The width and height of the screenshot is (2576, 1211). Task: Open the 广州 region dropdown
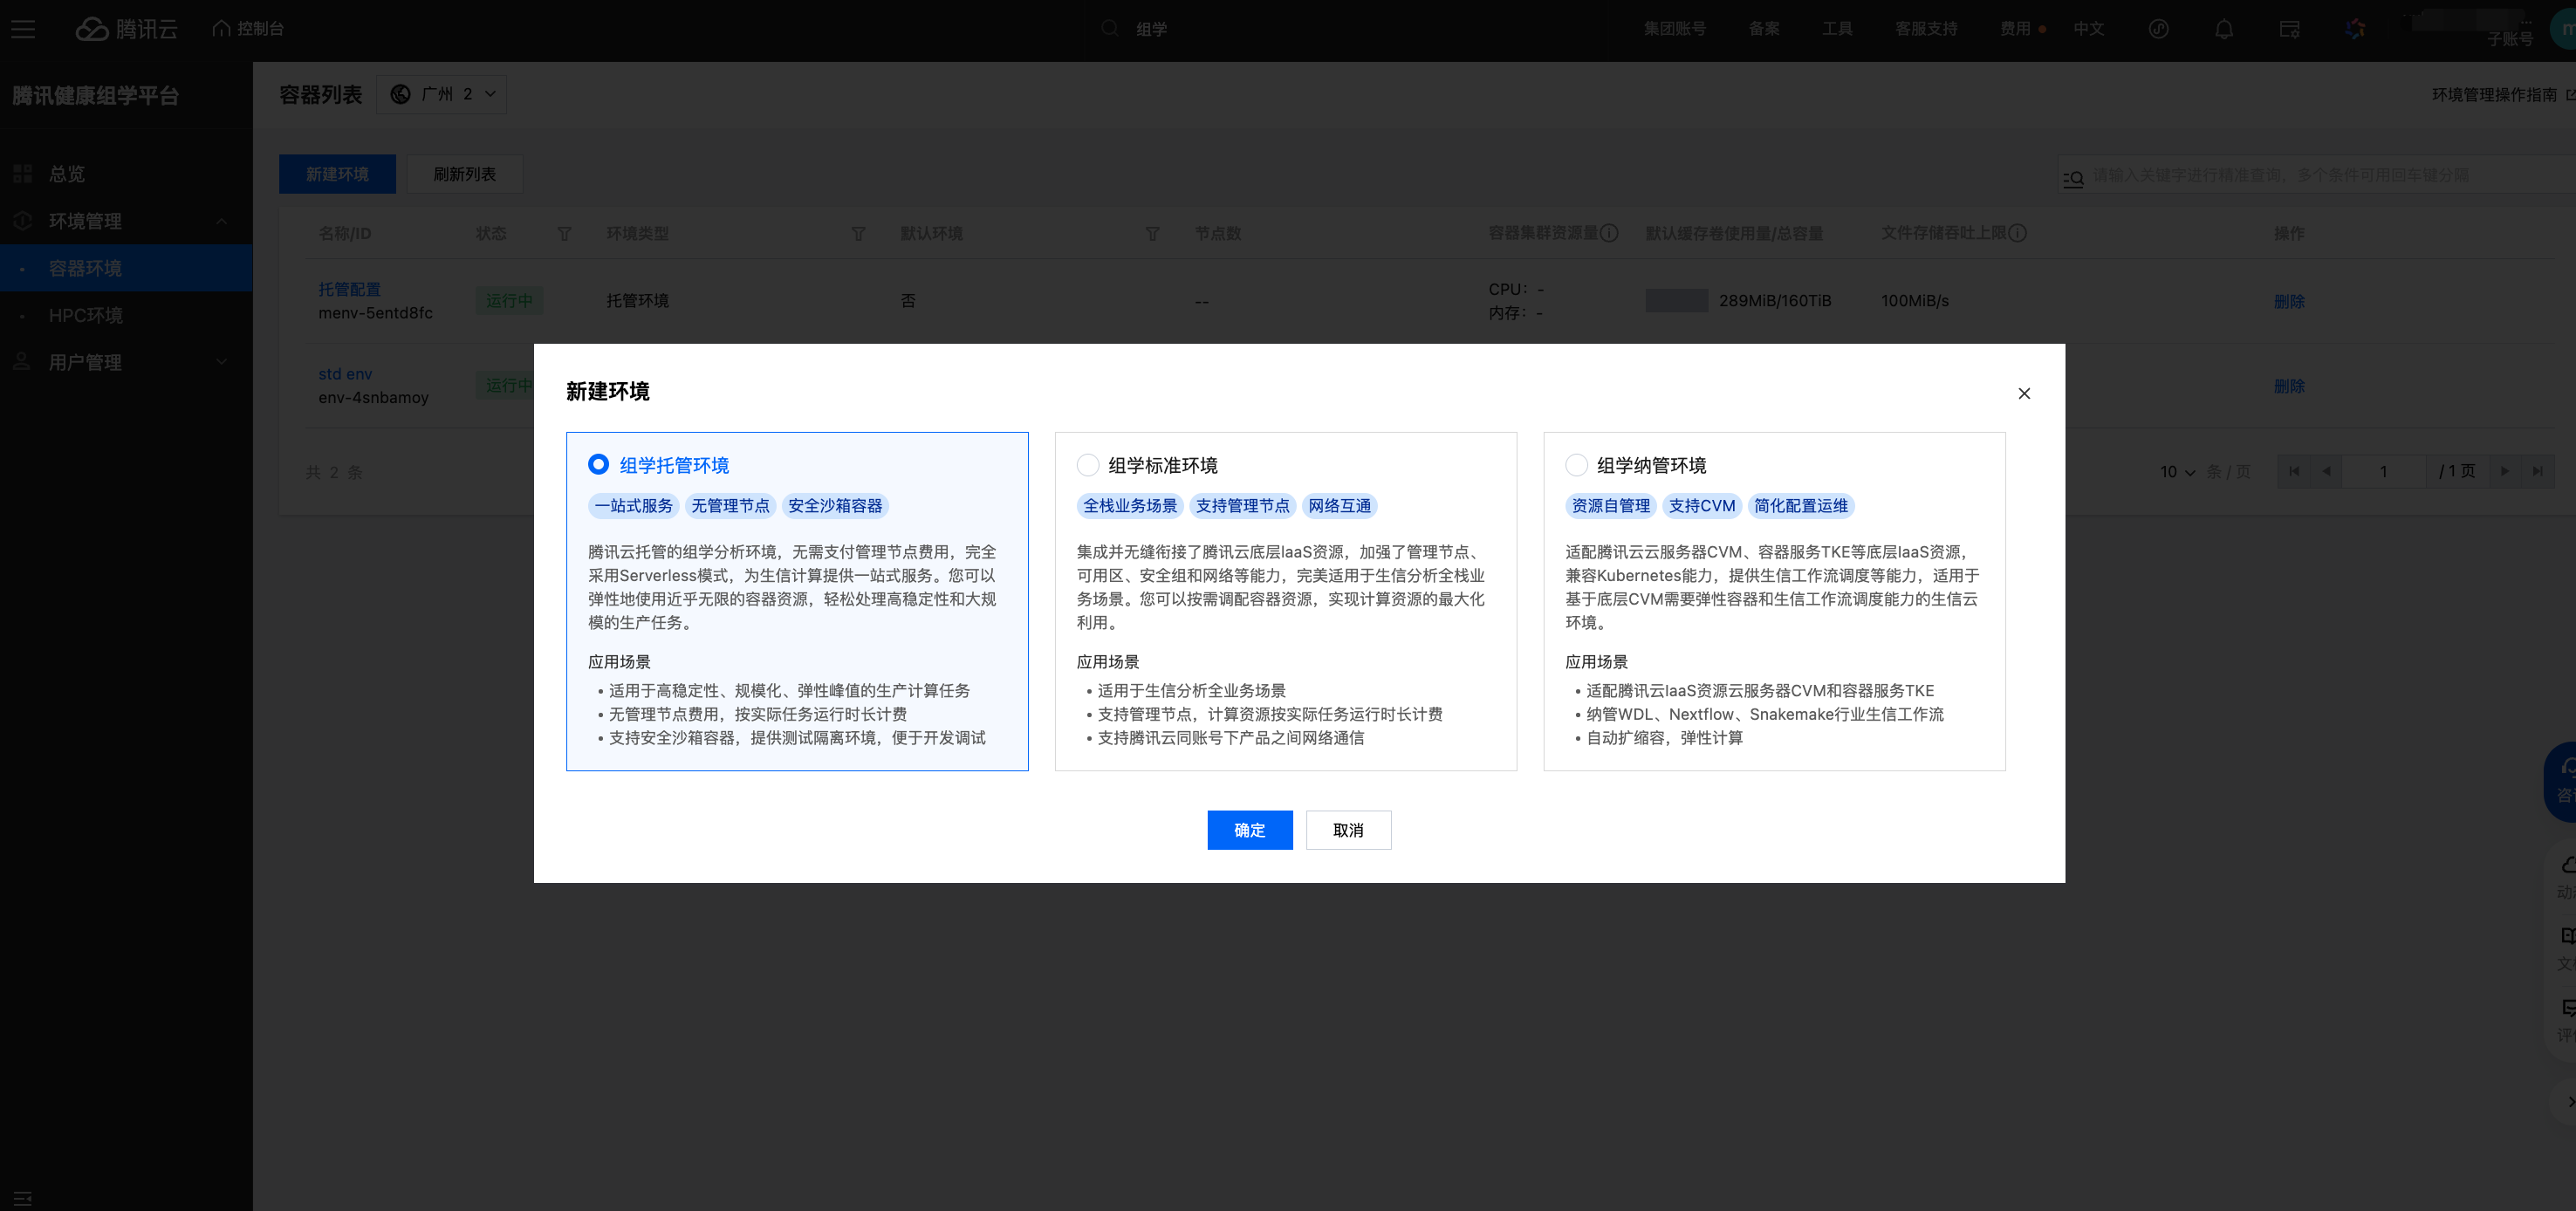pyautogui.click(x=442, y=94)
